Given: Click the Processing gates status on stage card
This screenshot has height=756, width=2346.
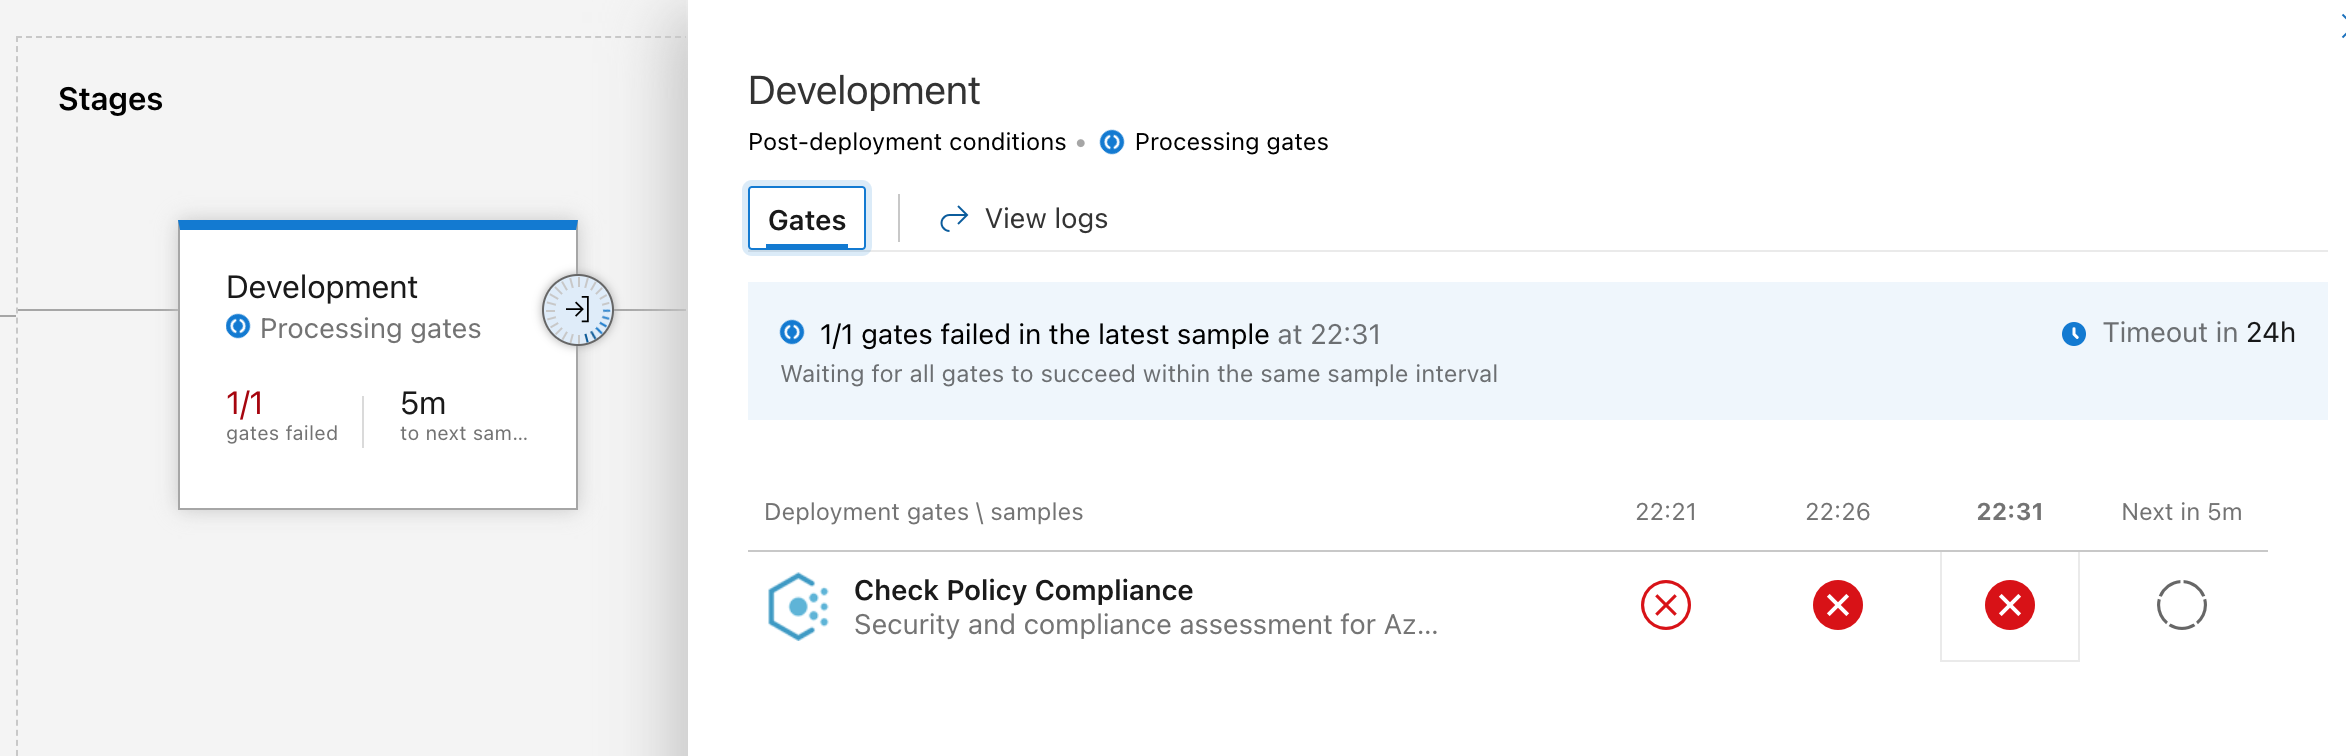Looking at the screenshot, I should pyautogui.click(x=369, y=328).
